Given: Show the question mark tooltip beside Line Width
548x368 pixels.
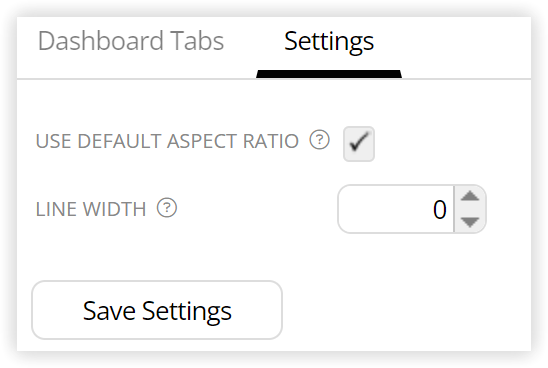Looking at the screenshot, I should [x=167, y=208].
